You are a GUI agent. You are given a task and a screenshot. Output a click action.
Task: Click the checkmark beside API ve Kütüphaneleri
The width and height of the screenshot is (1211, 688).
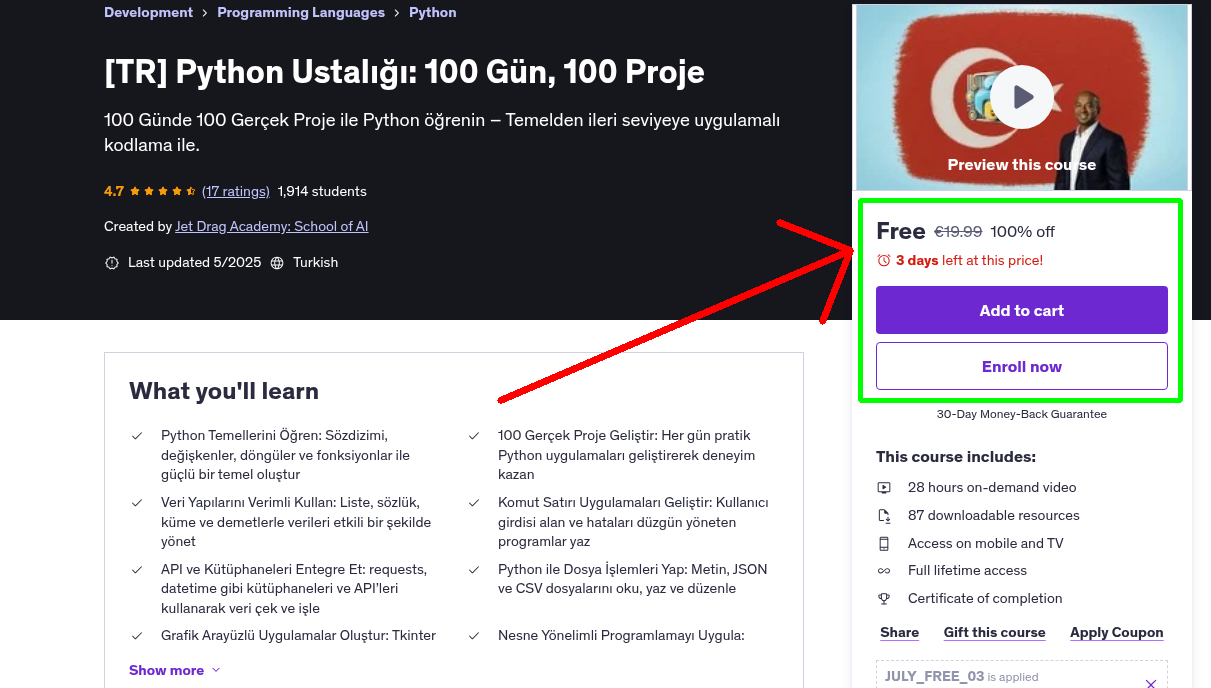pos(137,570)
